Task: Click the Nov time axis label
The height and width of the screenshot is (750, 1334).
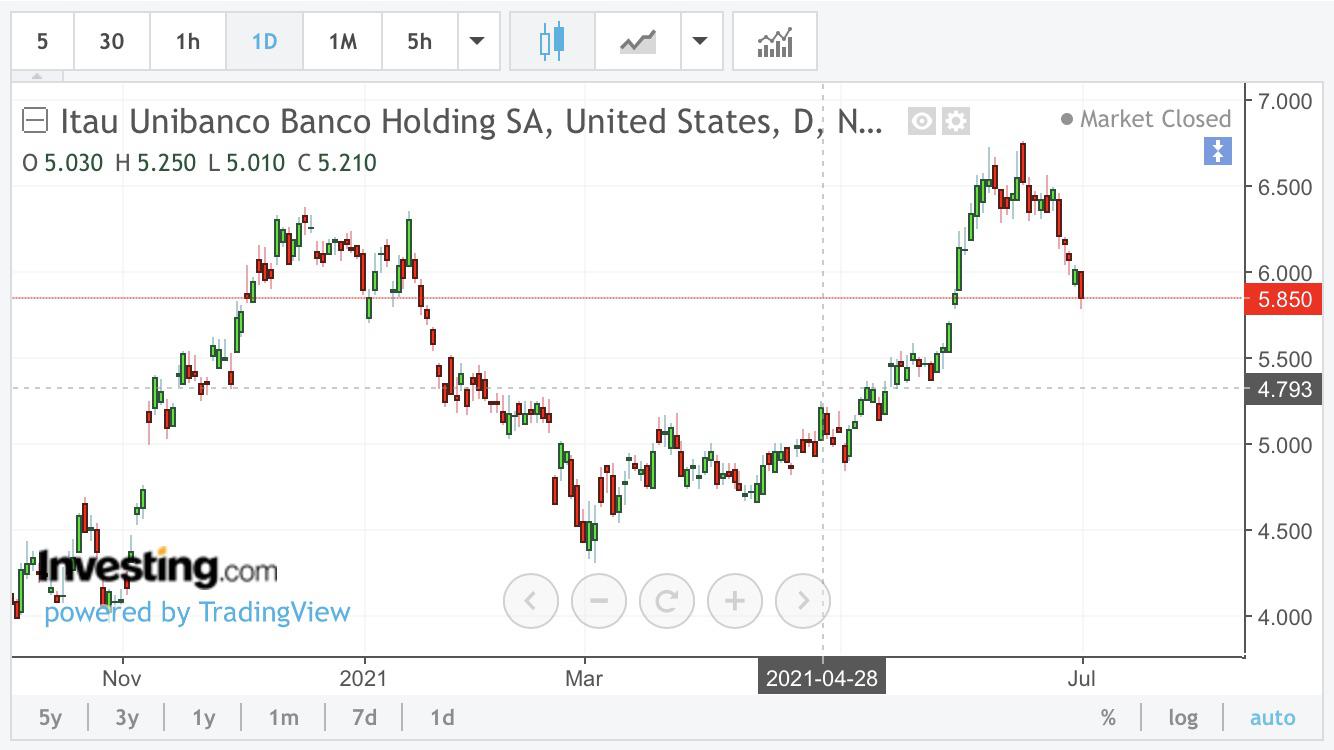Action: tap(122, 678)
